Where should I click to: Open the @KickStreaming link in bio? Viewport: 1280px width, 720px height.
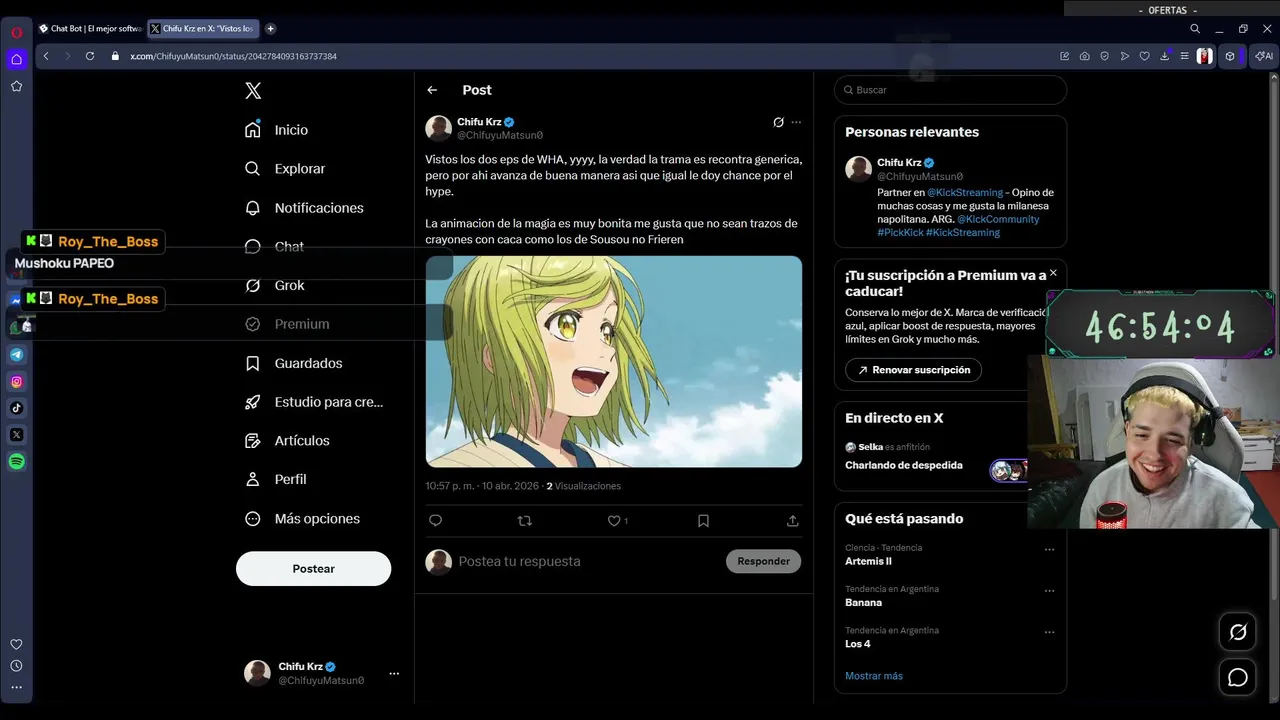pyautogui.click(x=965, y=192)
